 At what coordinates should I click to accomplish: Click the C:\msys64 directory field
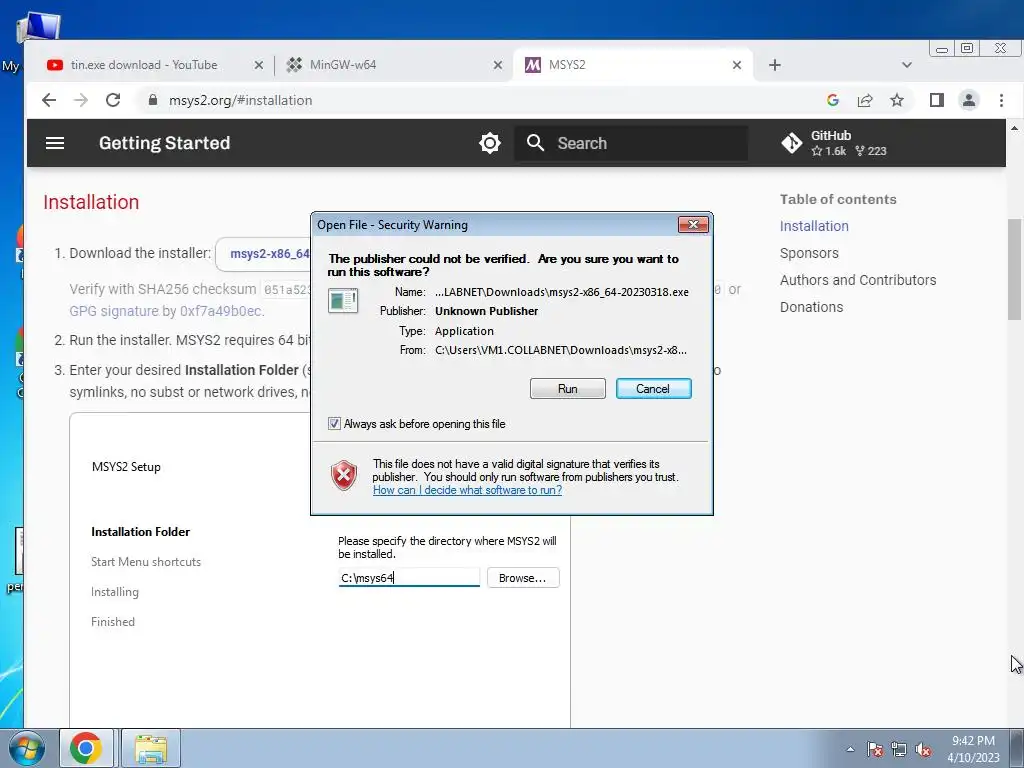(409, 577)
